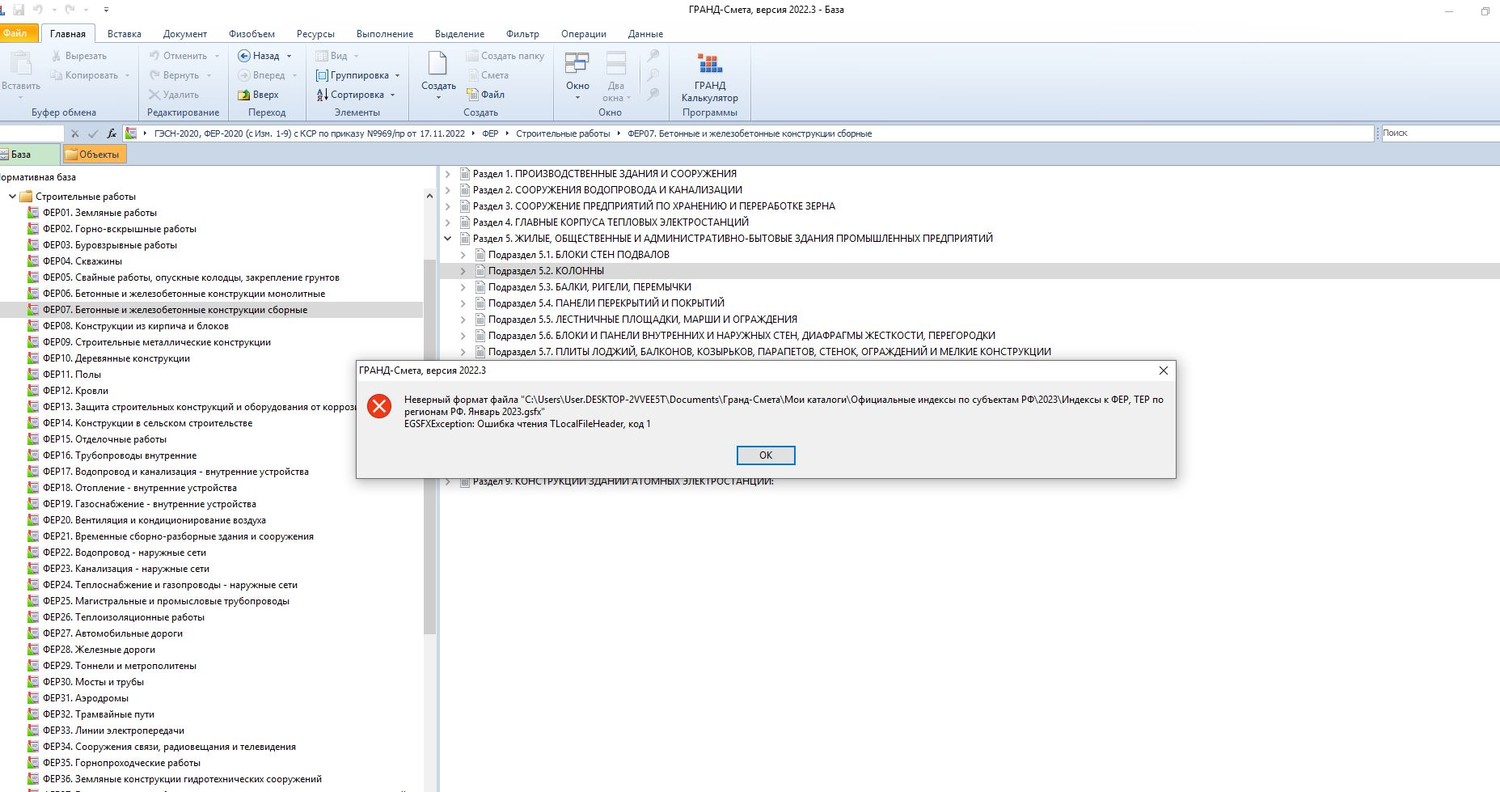Screen dimensions: 1500x792
Task: Click the Файл button in the Создать group
Action: click(x=485, y=95)
